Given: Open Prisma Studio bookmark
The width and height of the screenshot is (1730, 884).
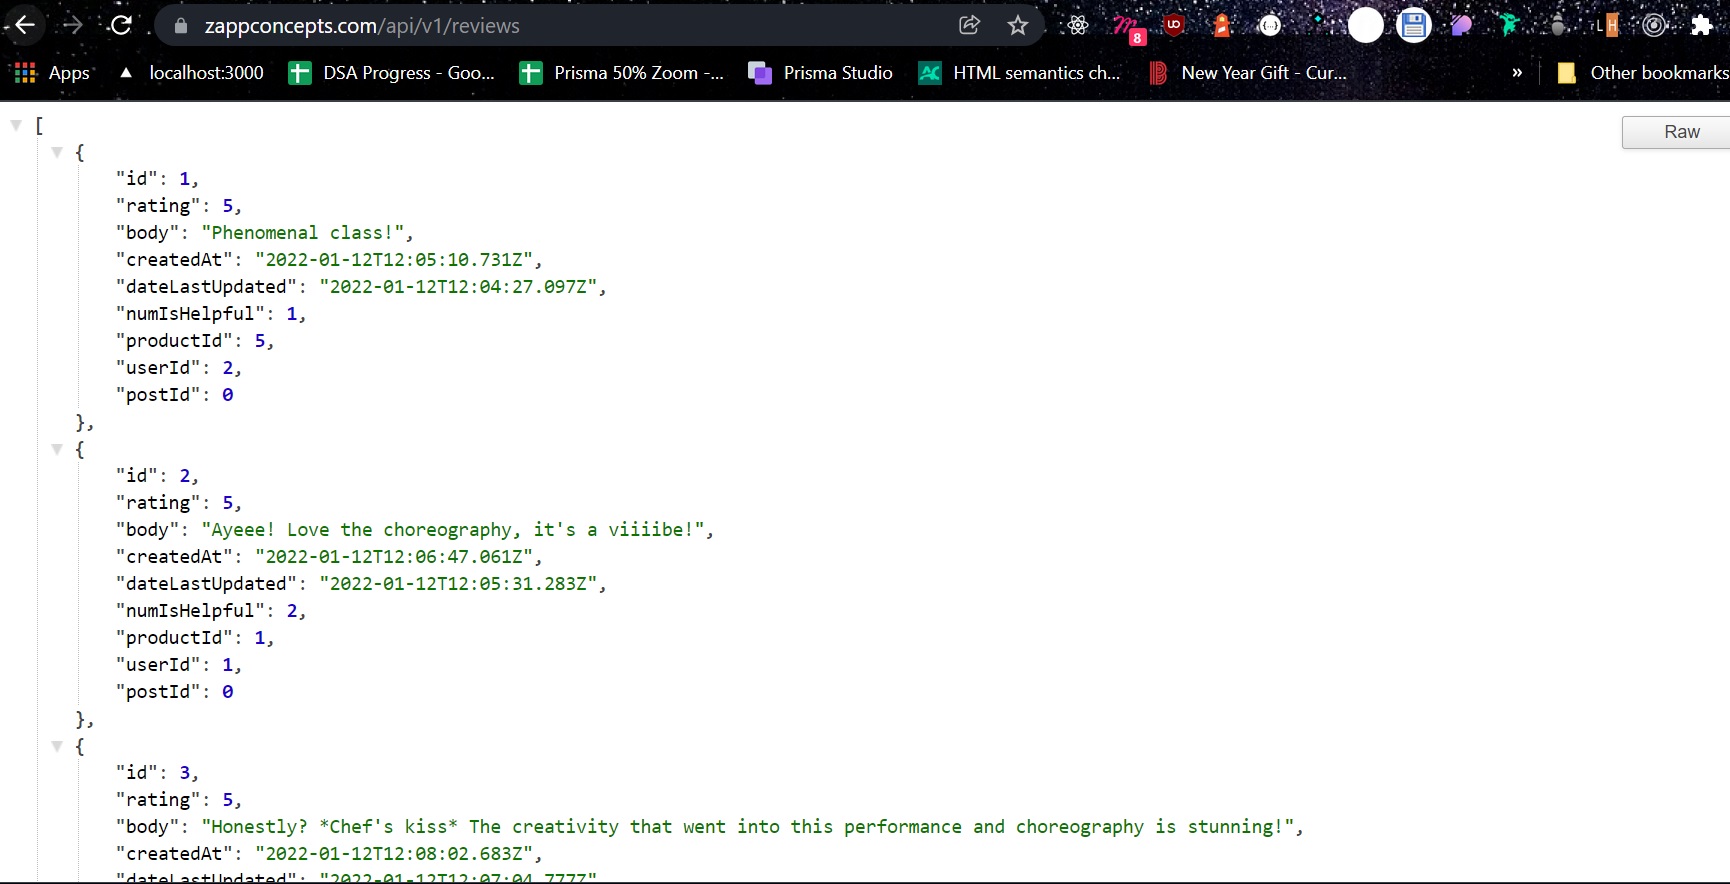Looking at the screenshot, I should click(x=821, y=73).
